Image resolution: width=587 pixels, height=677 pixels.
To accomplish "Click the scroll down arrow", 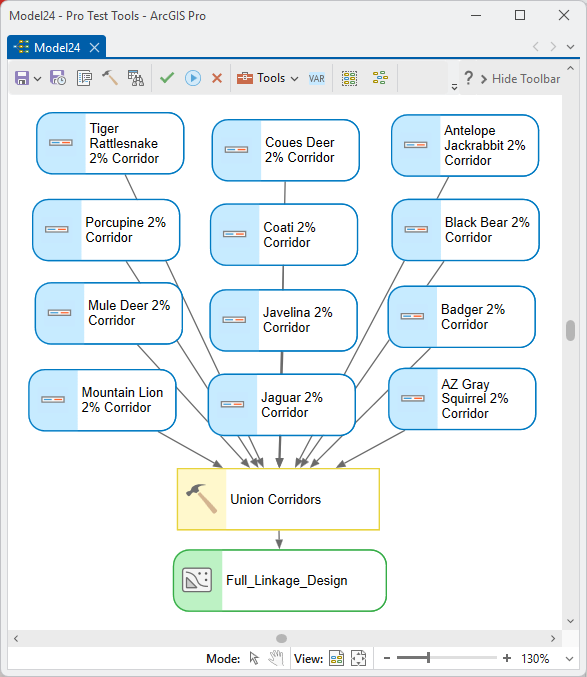I will pos(570,621).
